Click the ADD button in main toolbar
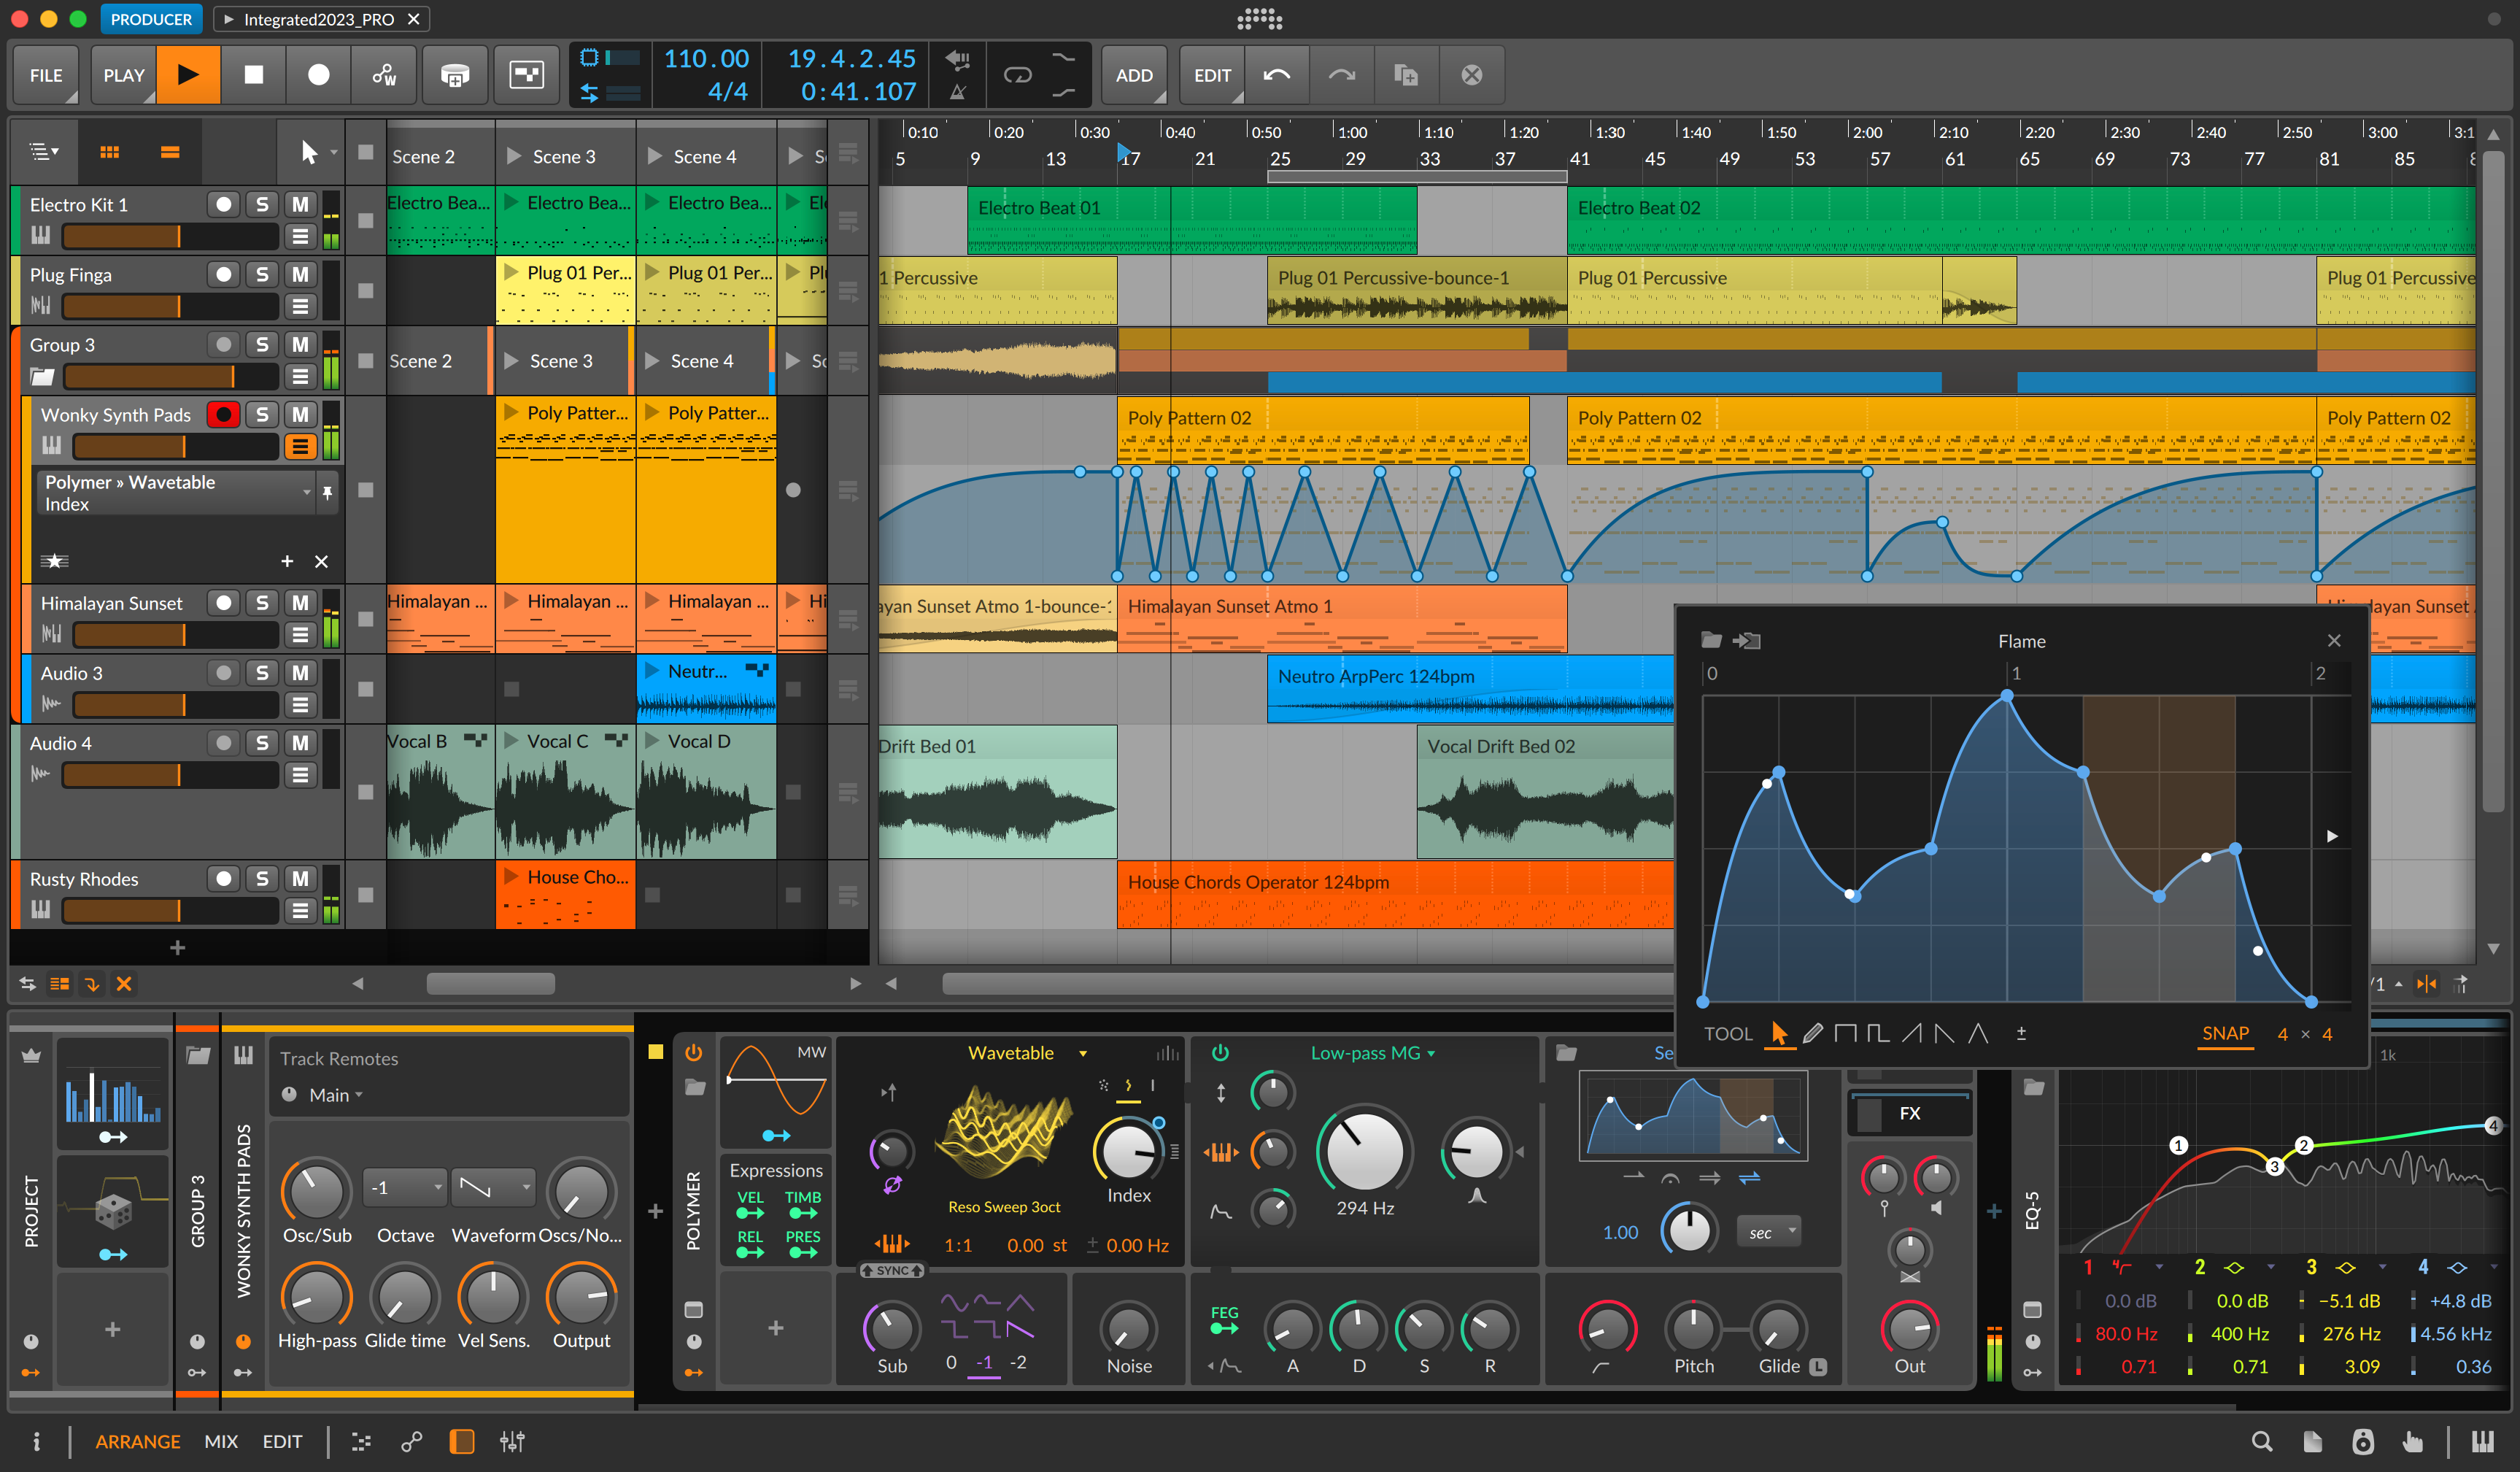 [x=1135, y=74]
